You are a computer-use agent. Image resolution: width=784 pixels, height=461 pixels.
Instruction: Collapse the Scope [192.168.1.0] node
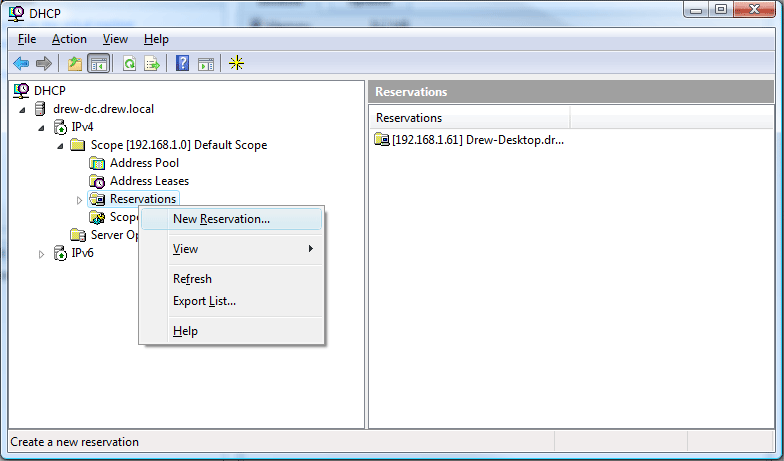click(59, 146)
